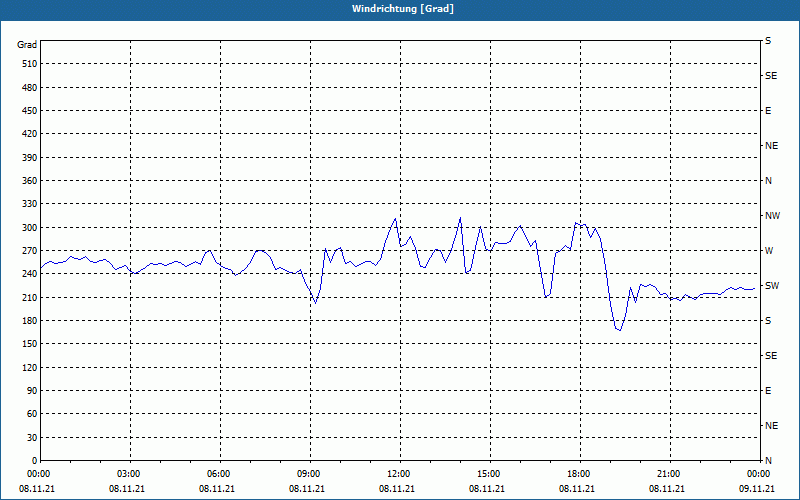Click the 390 value on the Grad axis
The width and height of the screenshot is (800, 500).
coord(29,158)
